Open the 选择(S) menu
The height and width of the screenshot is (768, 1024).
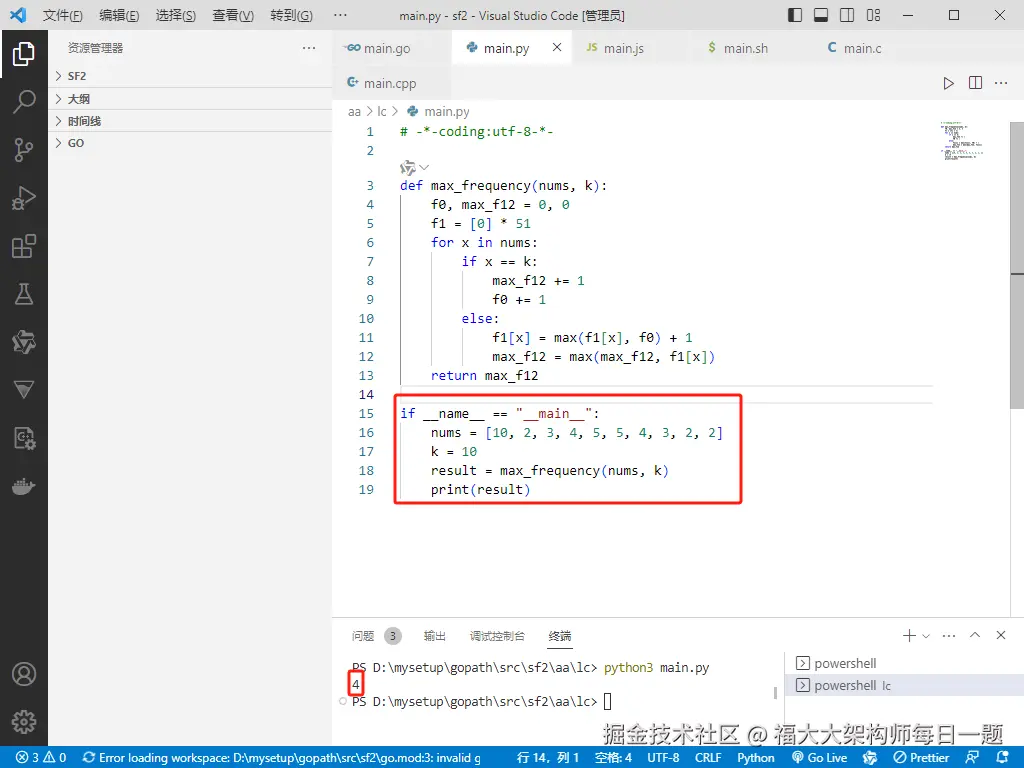(x=176, y=15)
